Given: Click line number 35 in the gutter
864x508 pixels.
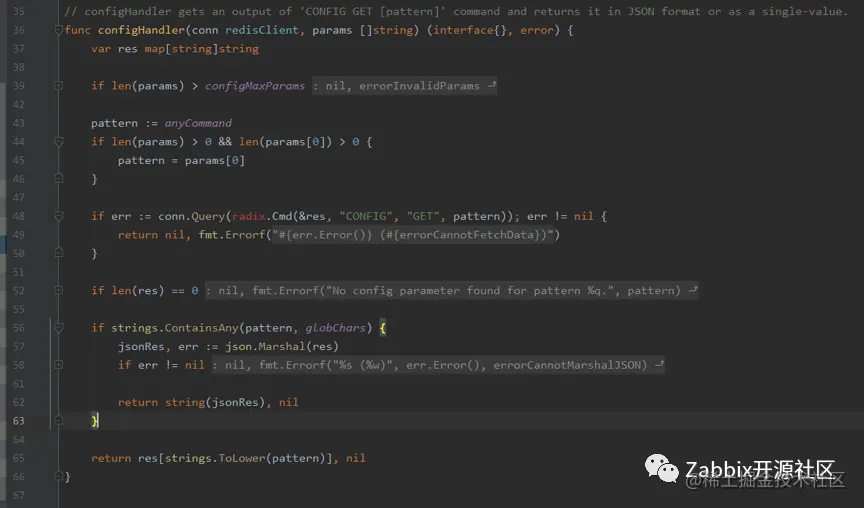Looking at the screenshot, I should point(19,12).
